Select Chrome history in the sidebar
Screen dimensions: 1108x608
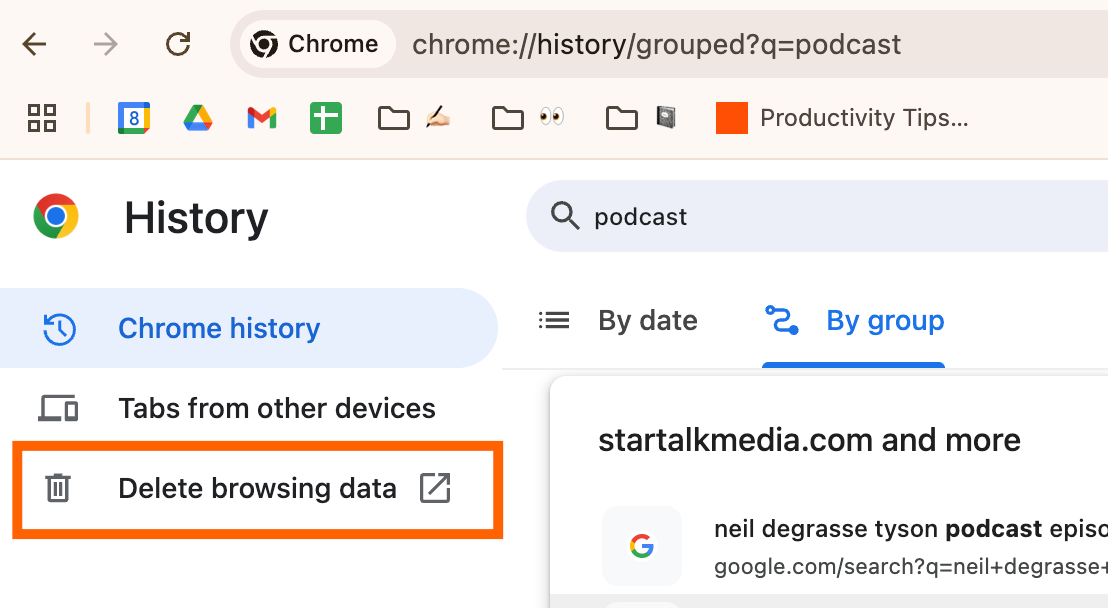pyautogui.click(x=249, y=328)
